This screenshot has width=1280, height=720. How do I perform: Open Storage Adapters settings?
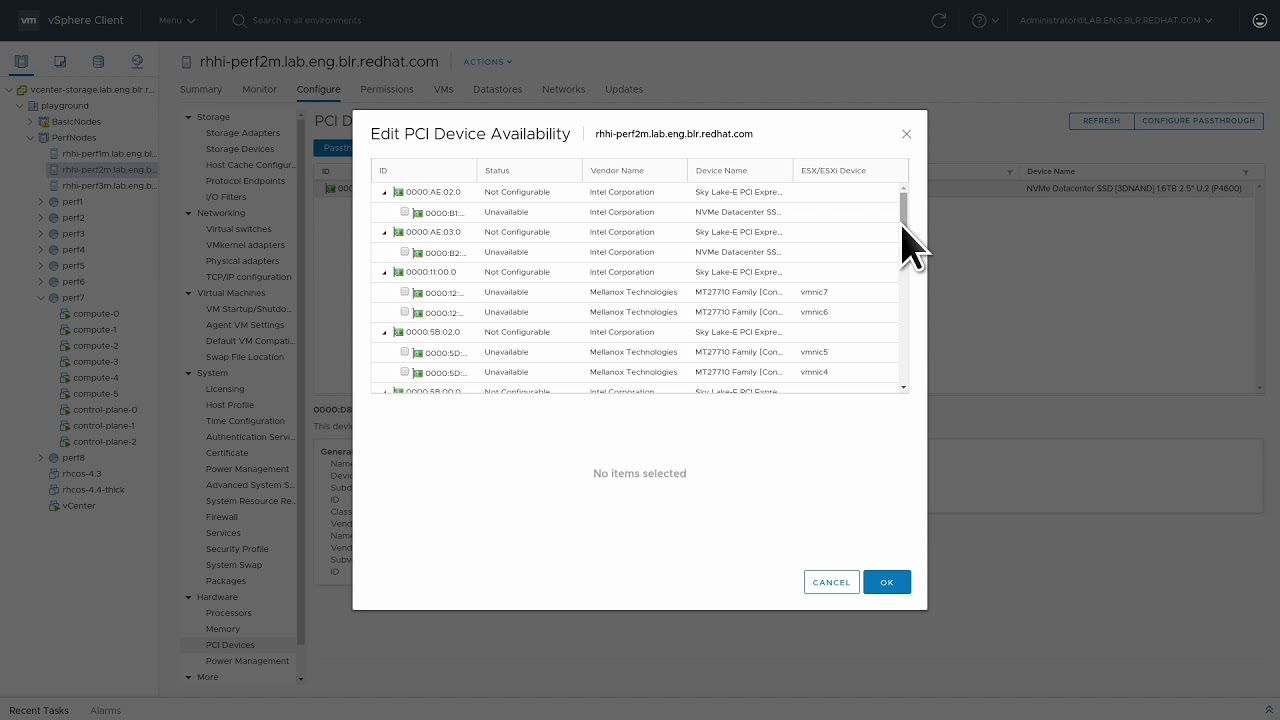tap(243, 133)
